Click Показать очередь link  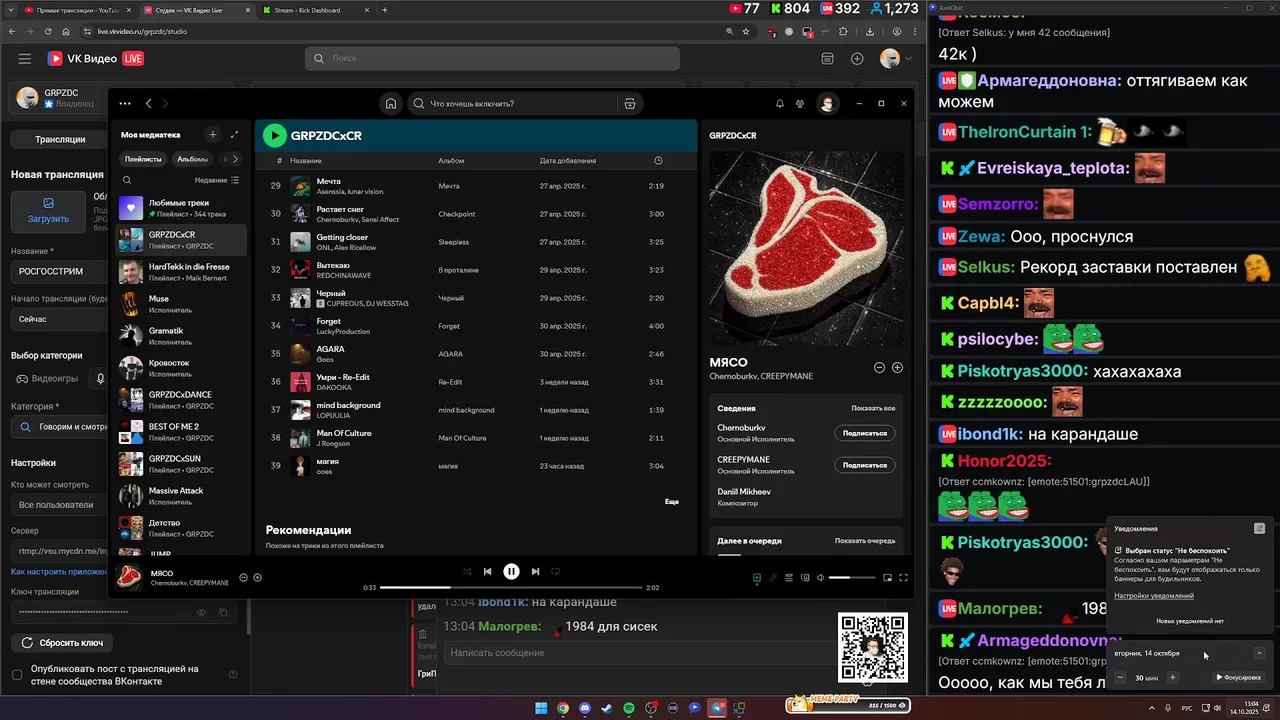[865, 540]
